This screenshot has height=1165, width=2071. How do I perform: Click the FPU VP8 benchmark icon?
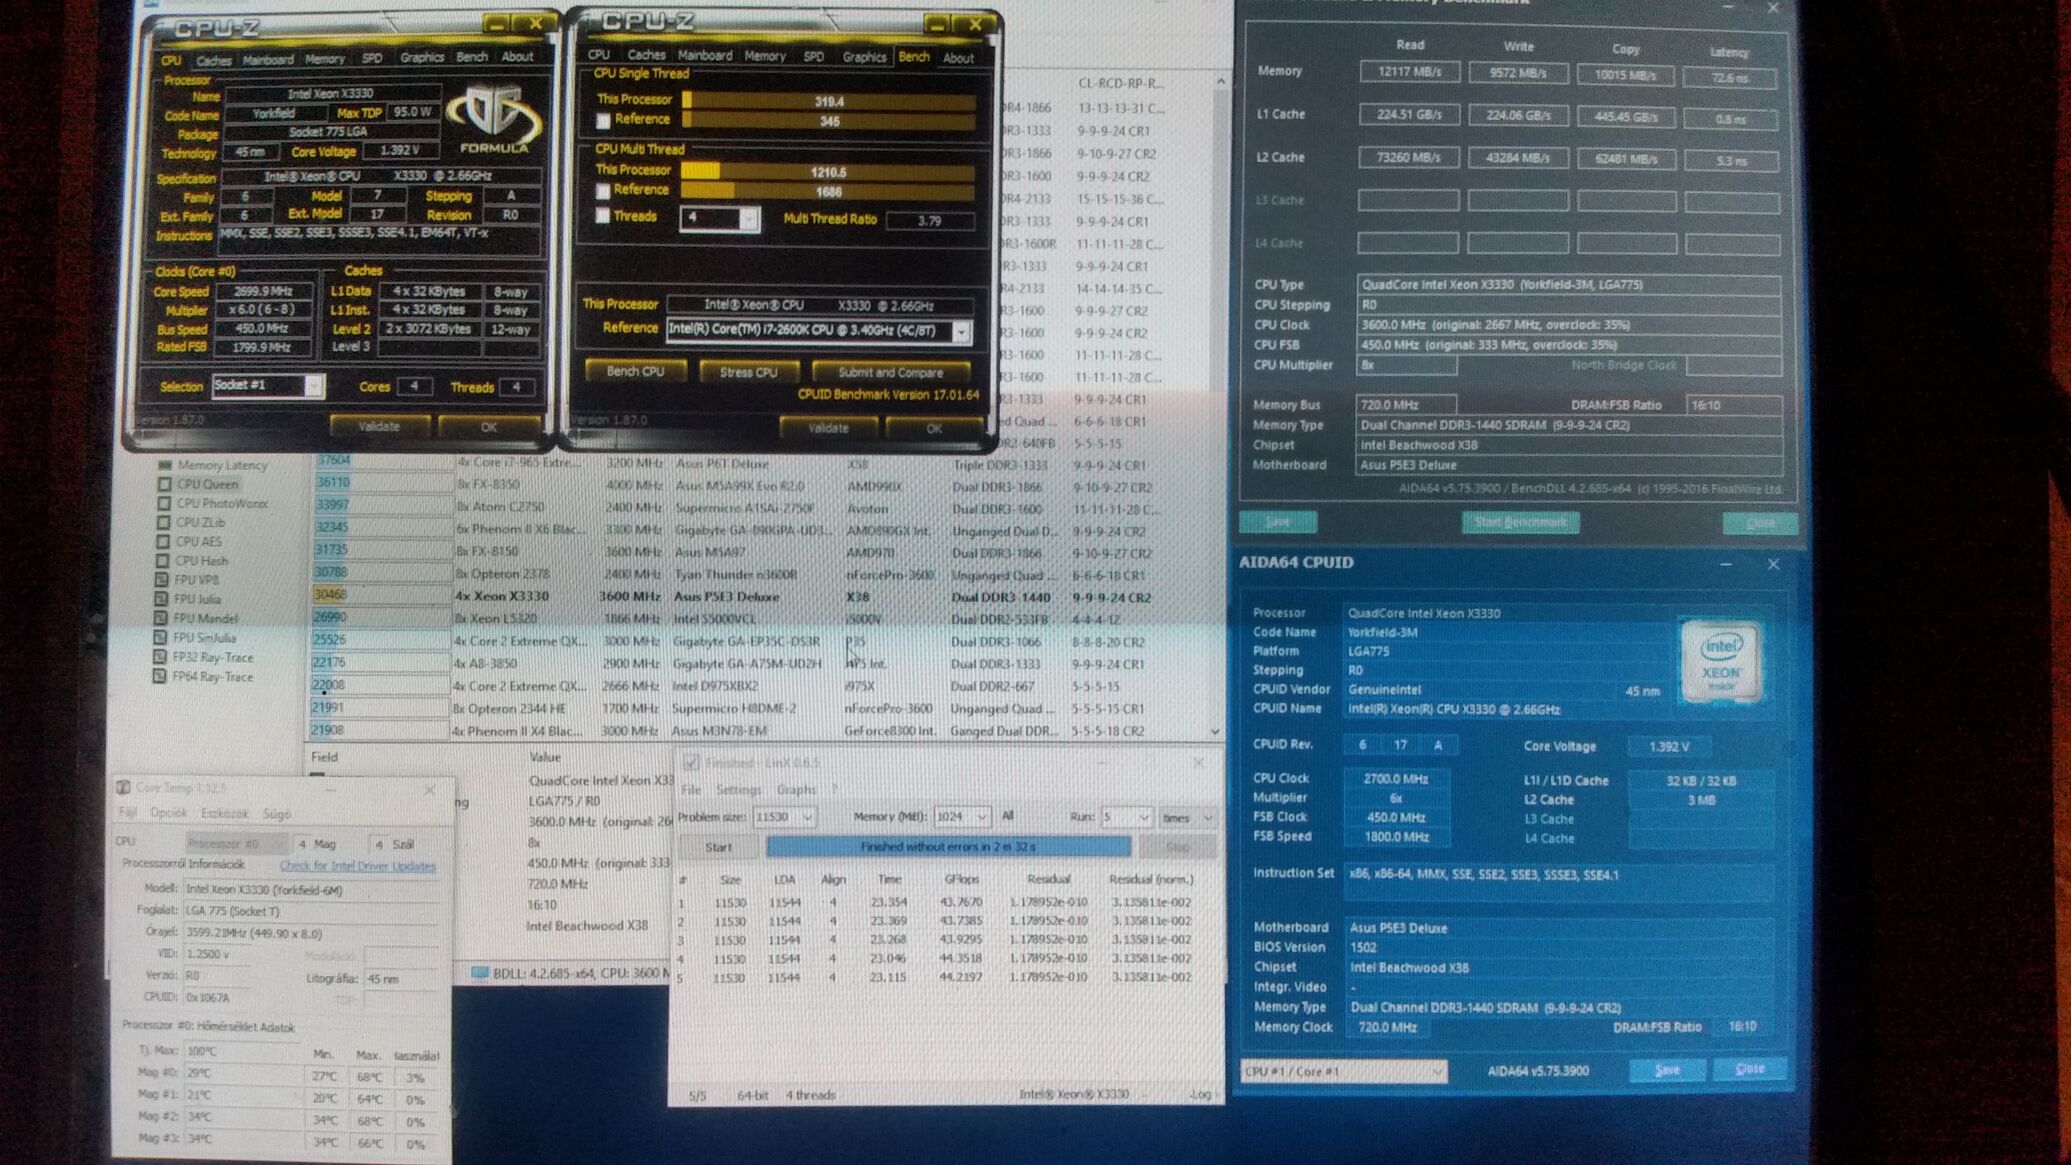point(161,580)
